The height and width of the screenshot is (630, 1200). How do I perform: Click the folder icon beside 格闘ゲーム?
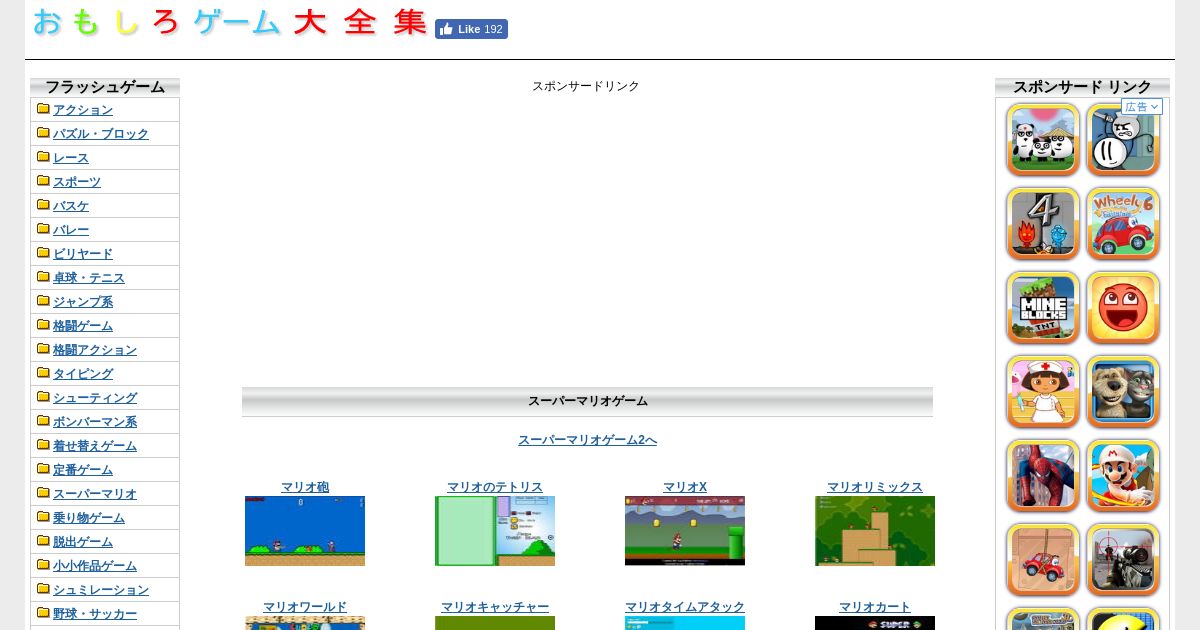point(43,324)
